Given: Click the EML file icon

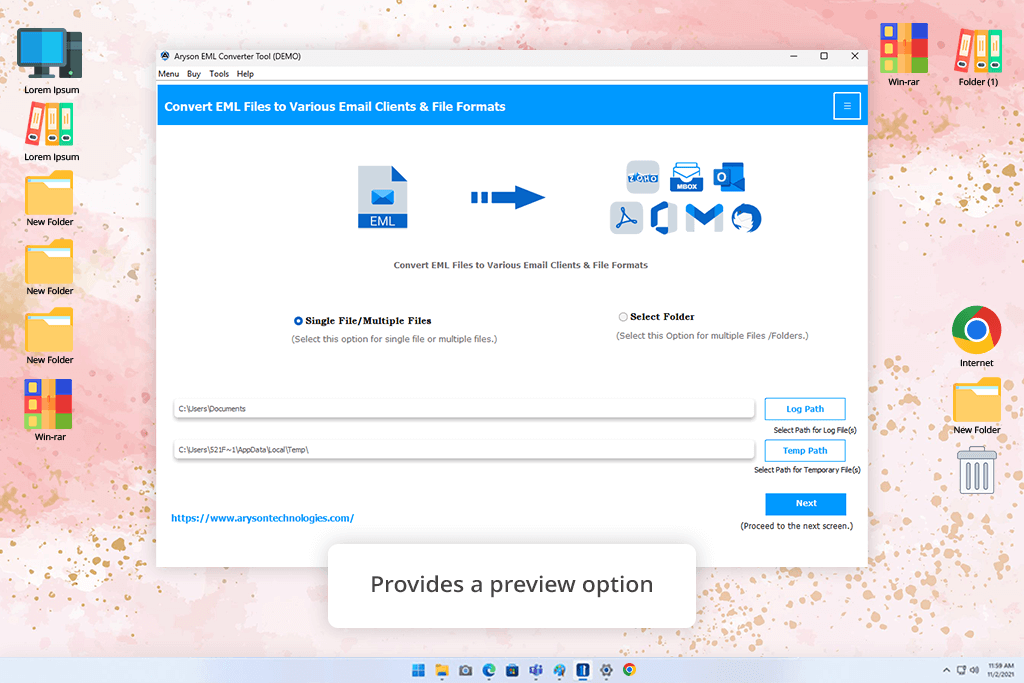Looking at the screenshot, I should click(383, 197).
